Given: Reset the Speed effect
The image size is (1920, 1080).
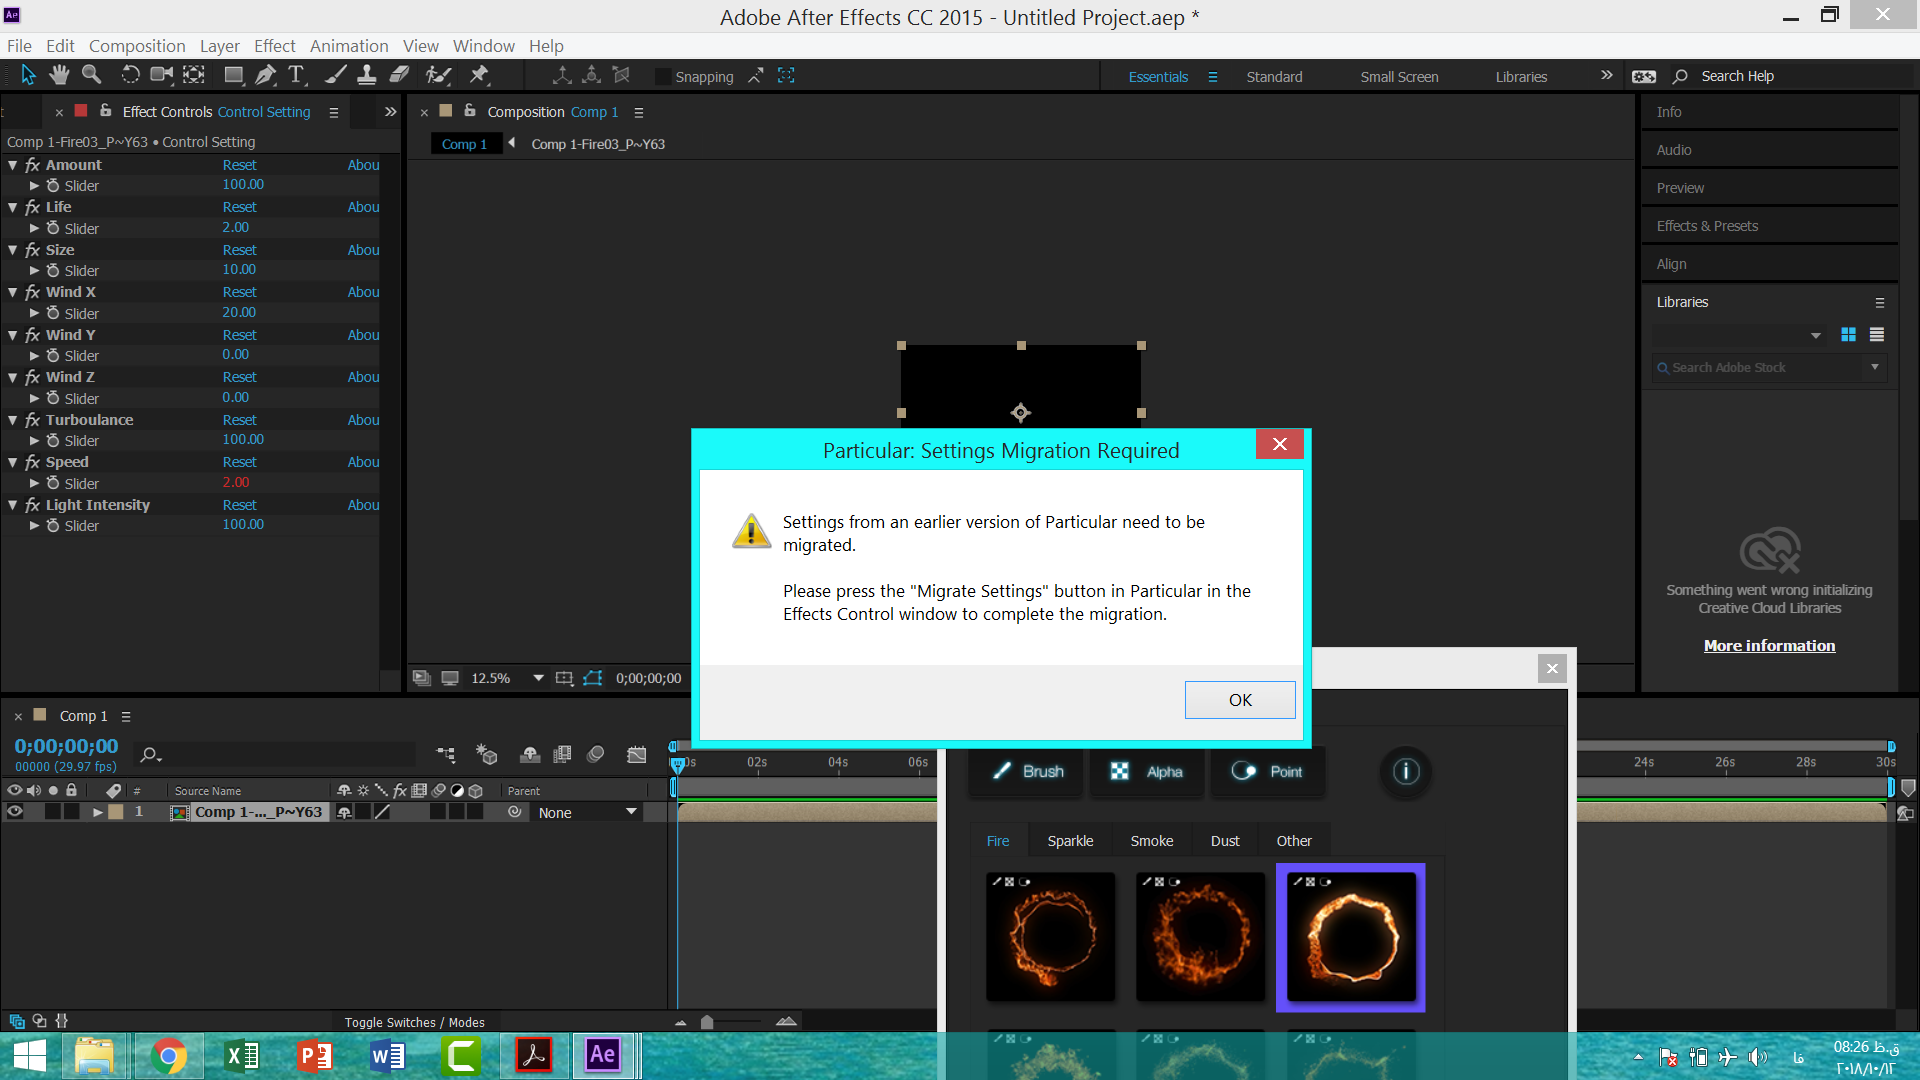Looking at the screenshot, I should click(x=239, y=462).
